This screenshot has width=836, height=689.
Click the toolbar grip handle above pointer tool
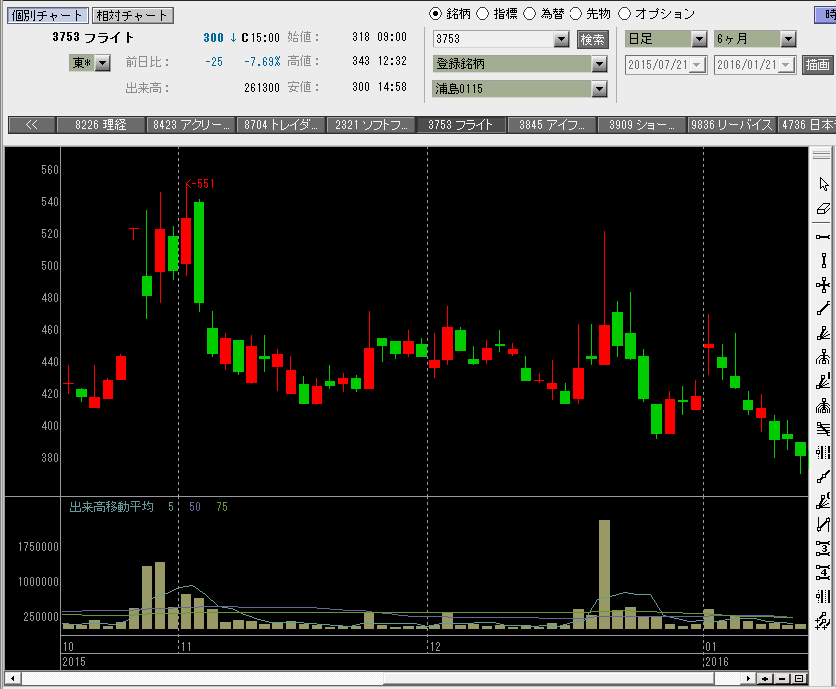(x=822, y=155)
